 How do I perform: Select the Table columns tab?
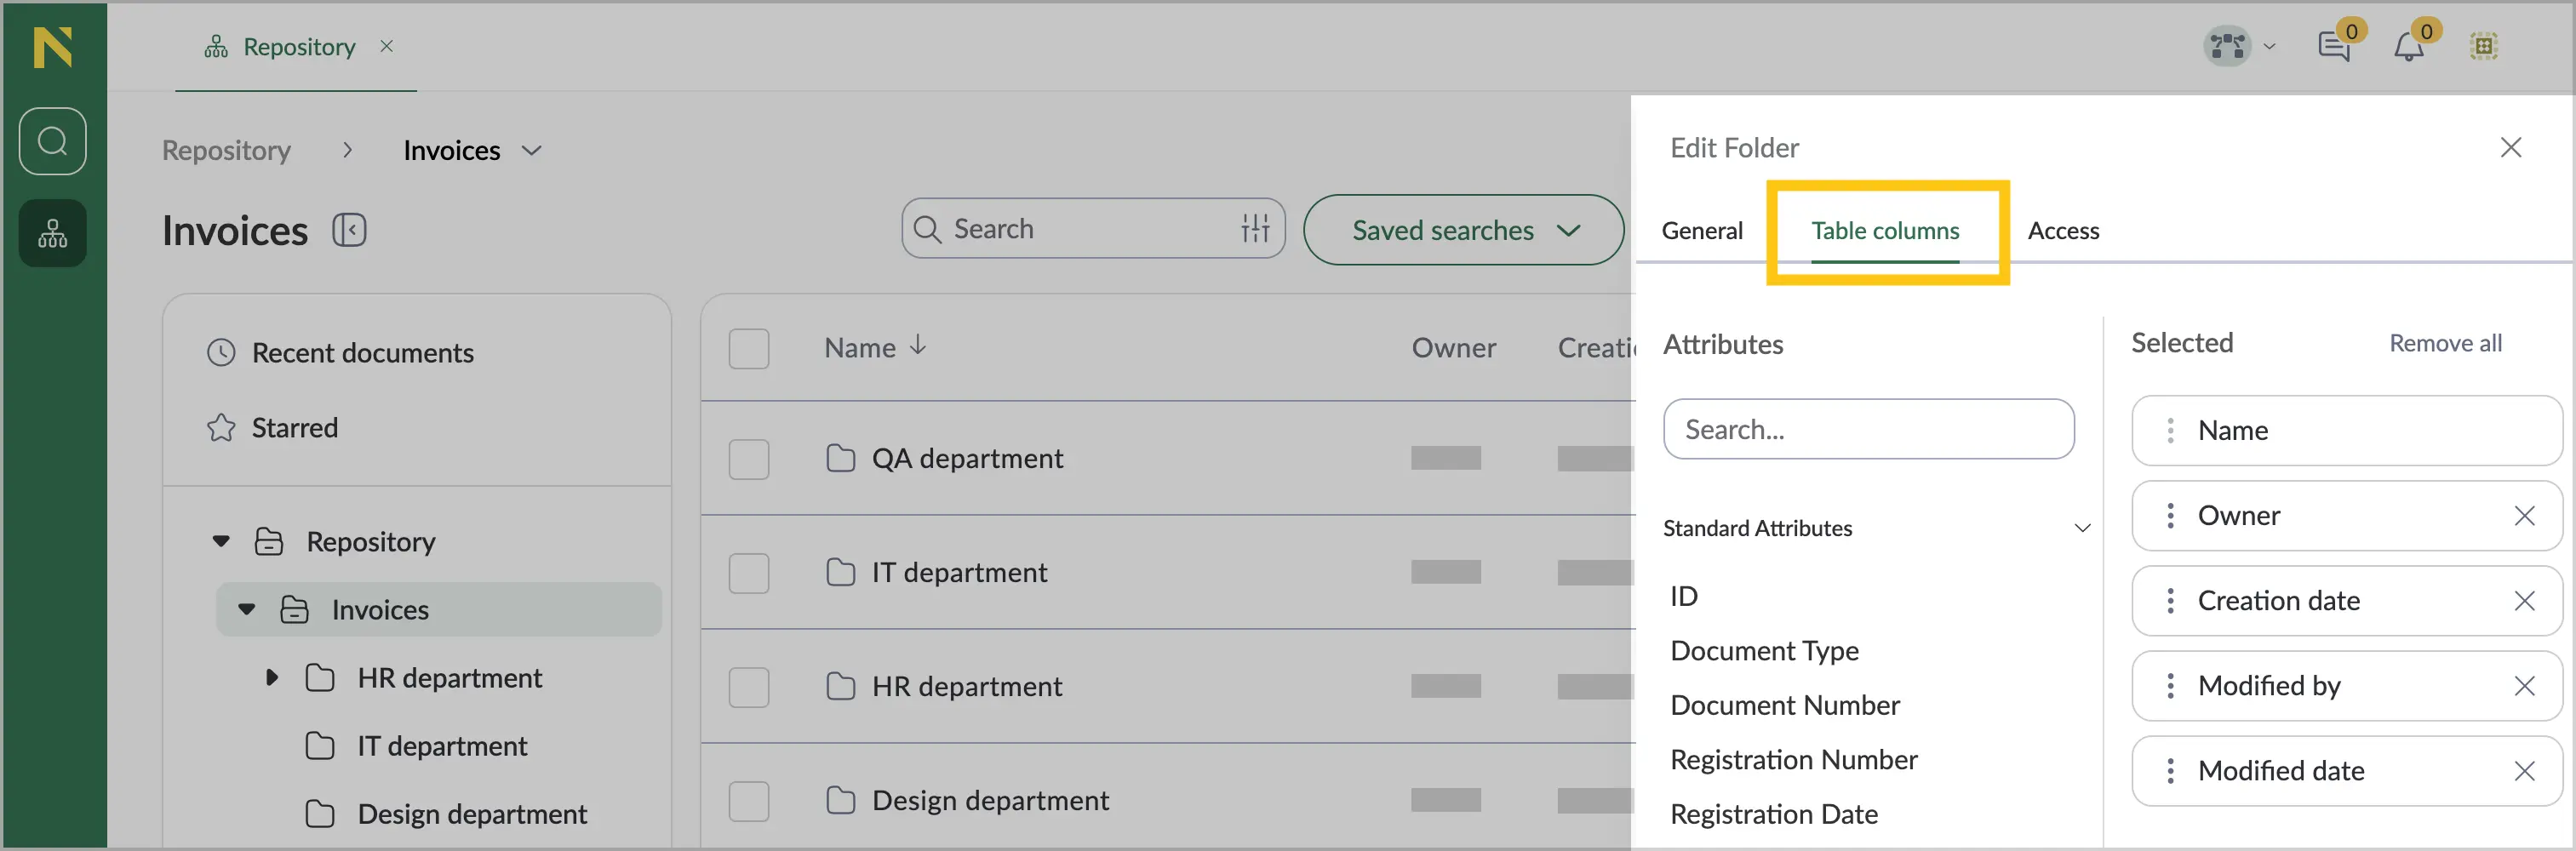1885,231
